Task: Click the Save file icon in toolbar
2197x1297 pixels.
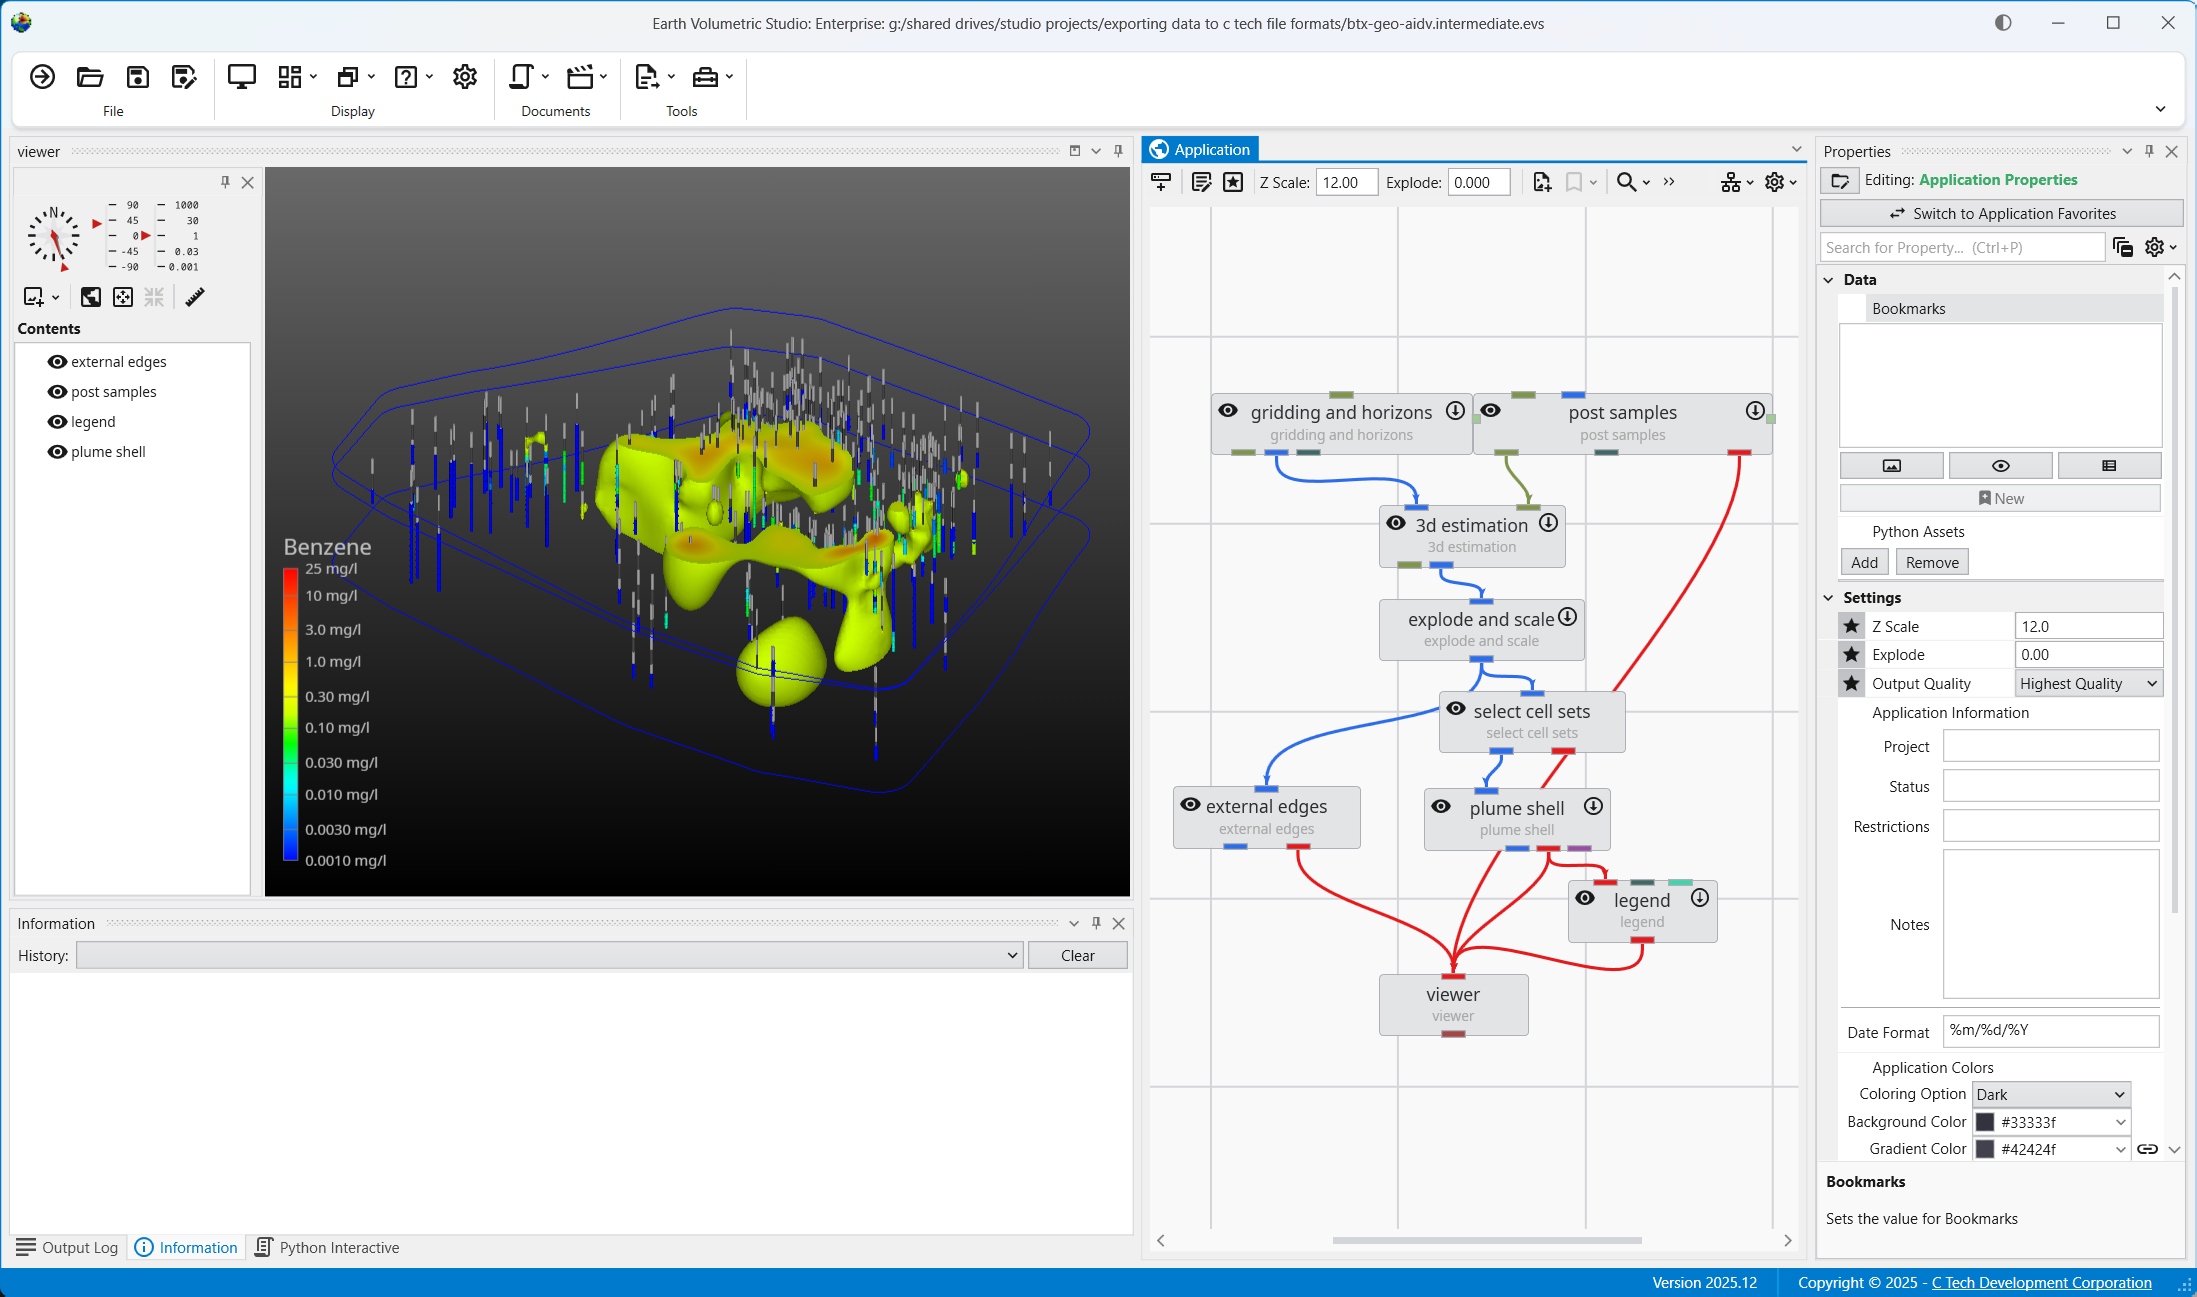Action: point(137,77)
